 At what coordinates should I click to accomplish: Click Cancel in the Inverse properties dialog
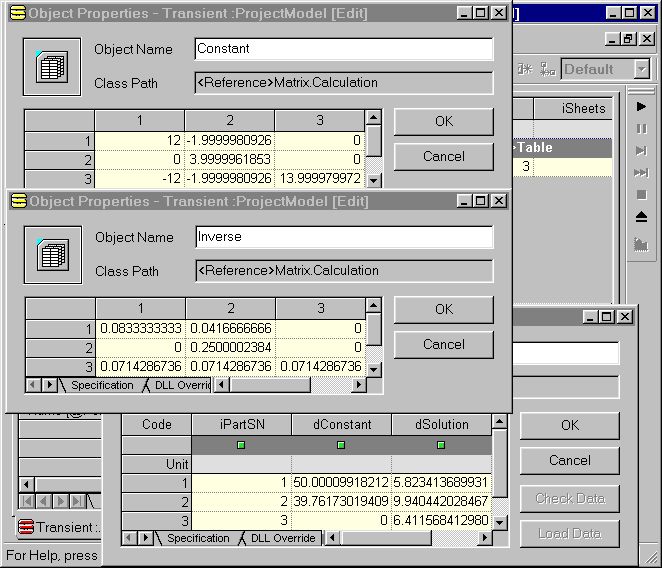point(443,344)
